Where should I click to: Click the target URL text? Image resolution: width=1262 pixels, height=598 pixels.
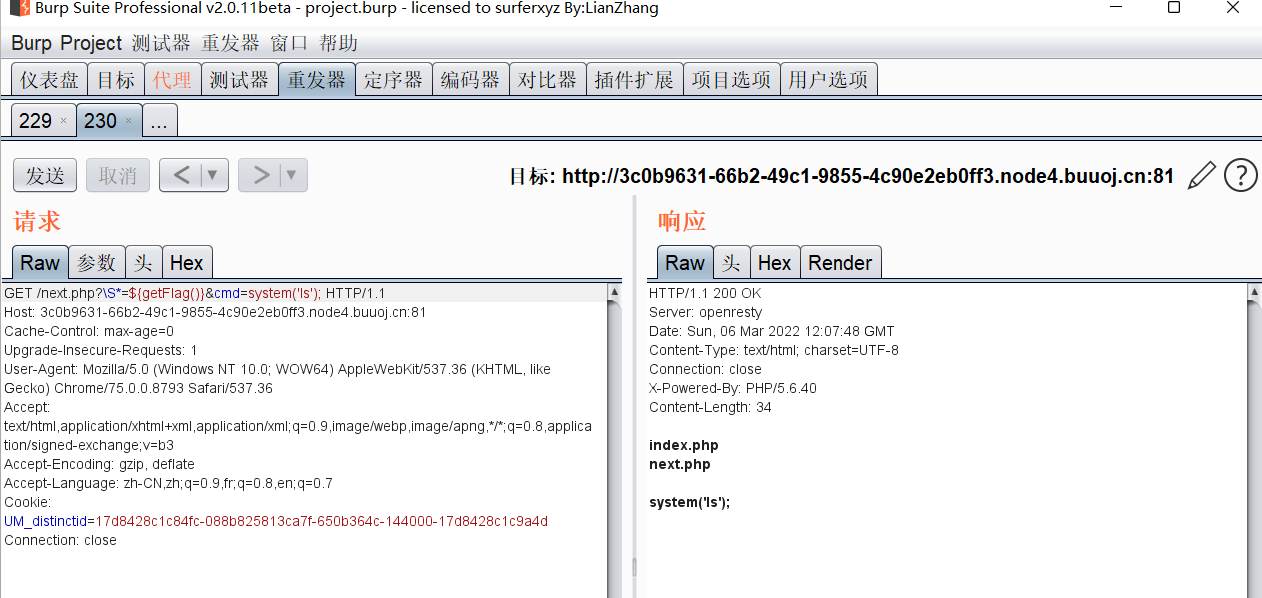868,176
